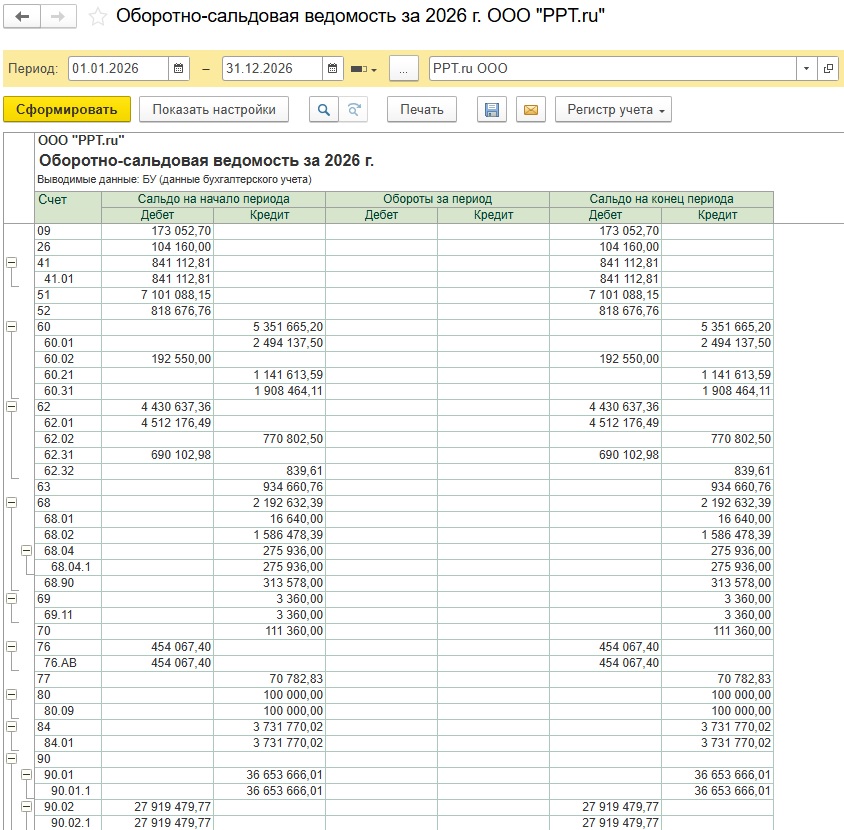Open the standard period selection dropdown
The width and height of the screenshot is (844, 830).
pos(364,69)
